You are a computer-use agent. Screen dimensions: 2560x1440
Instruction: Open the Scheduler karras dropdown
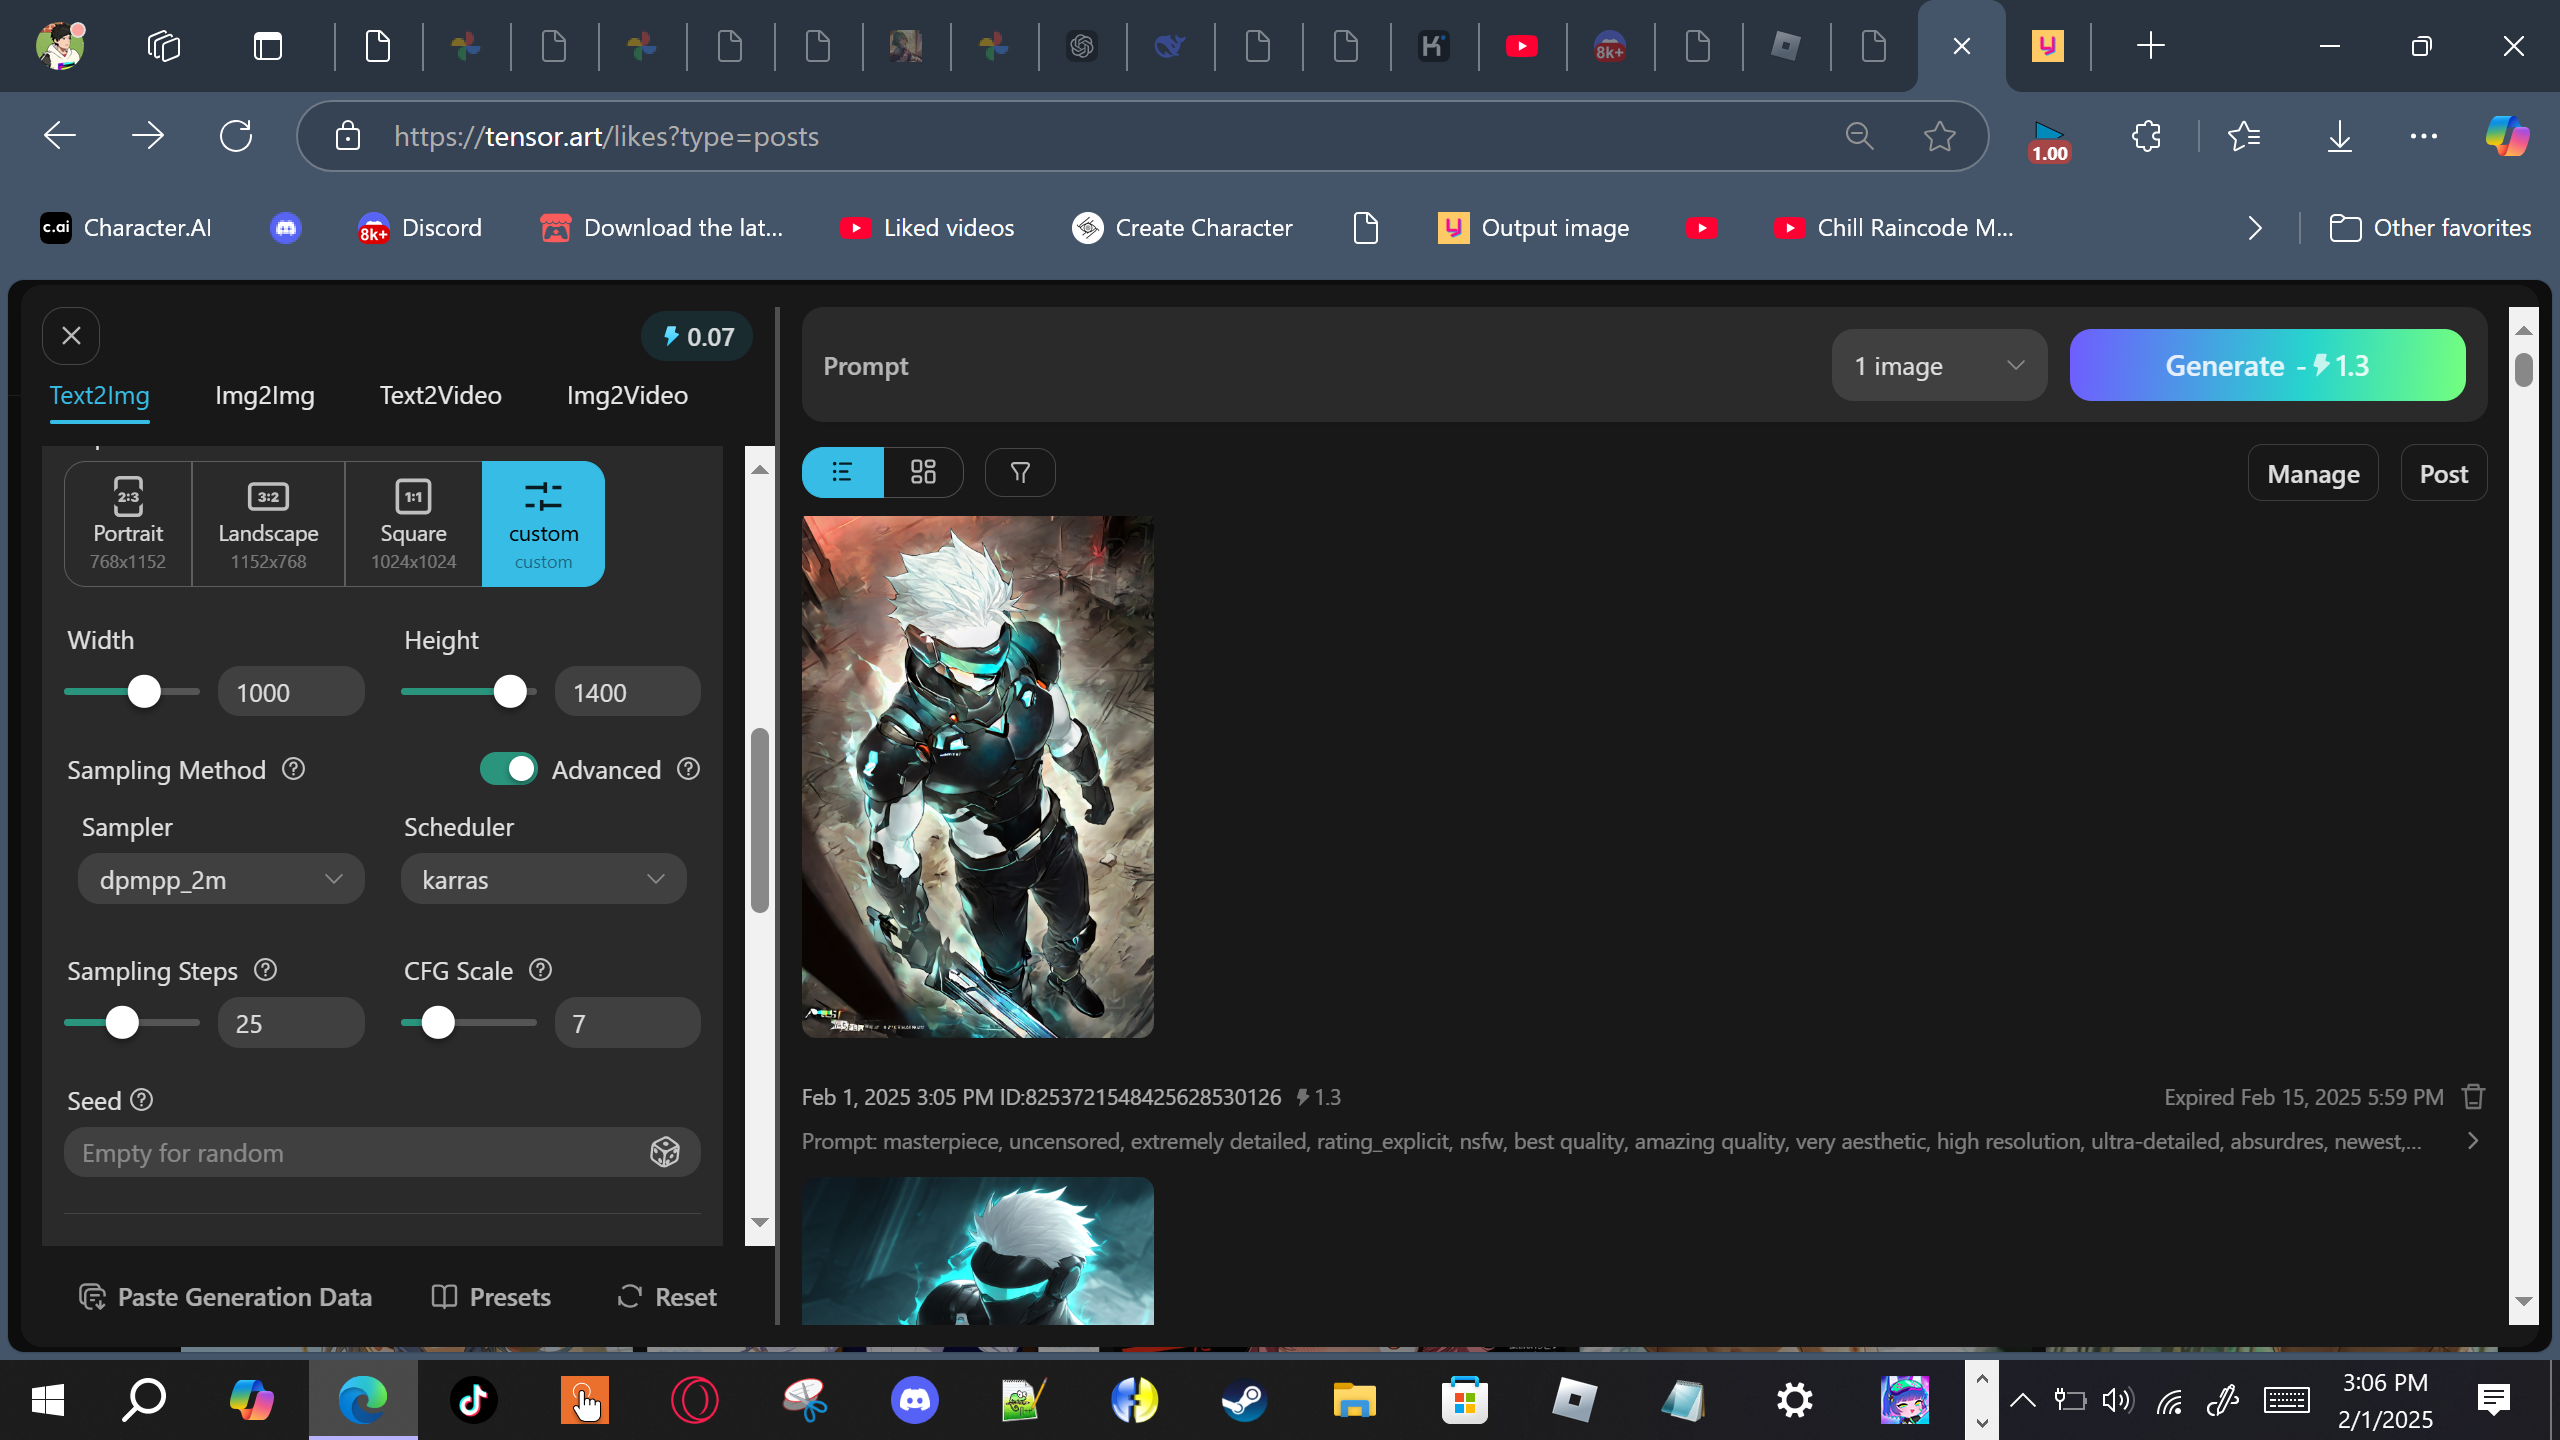click(x=543, y=879)
